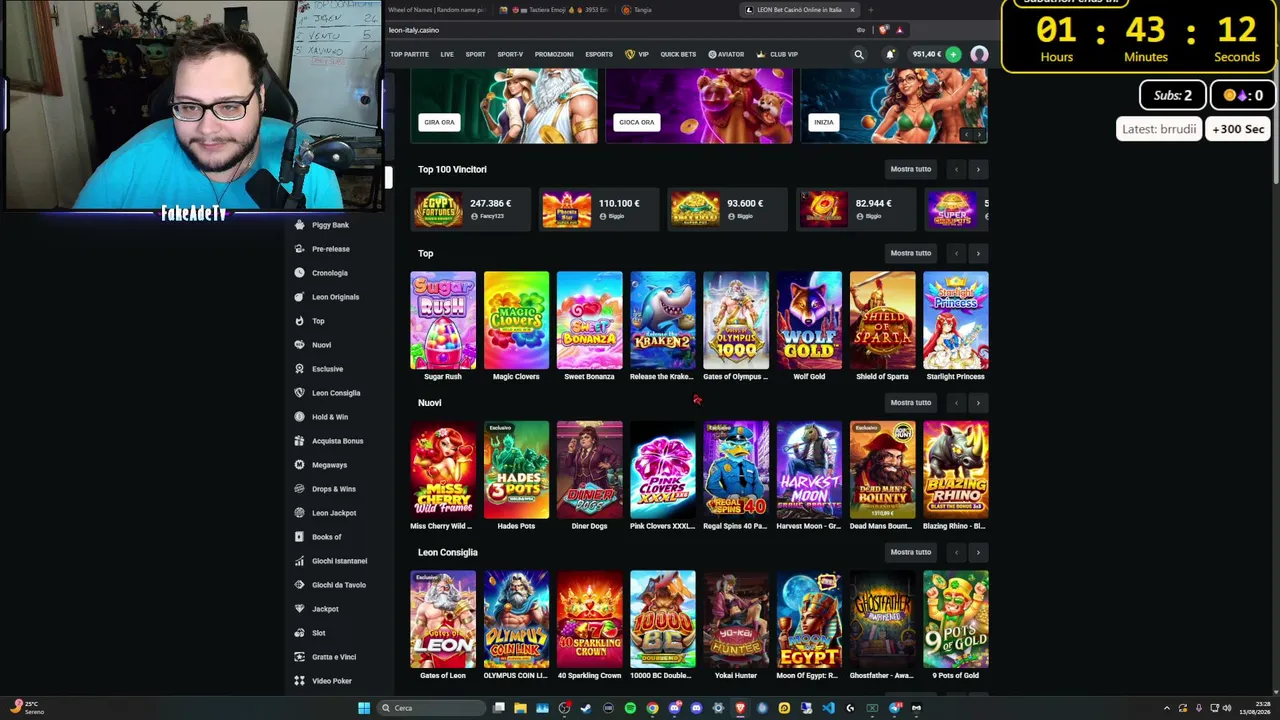Show previous Leon Consiglia games

click(x=956, y=552)
